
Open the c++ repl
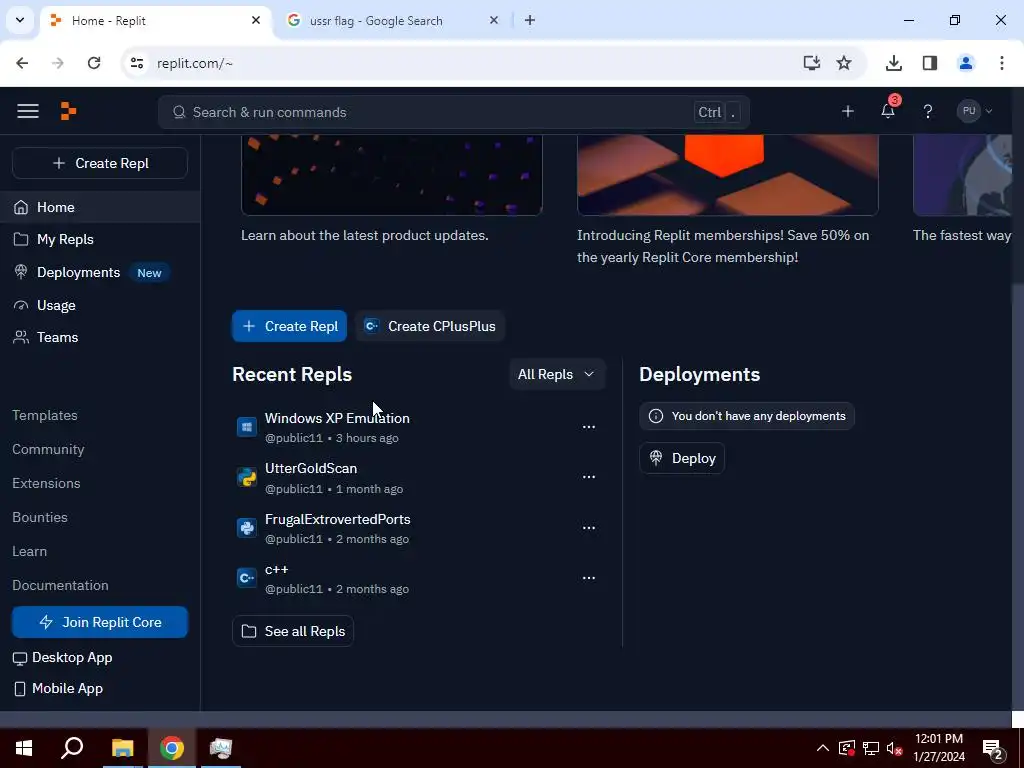pos(276,569)
